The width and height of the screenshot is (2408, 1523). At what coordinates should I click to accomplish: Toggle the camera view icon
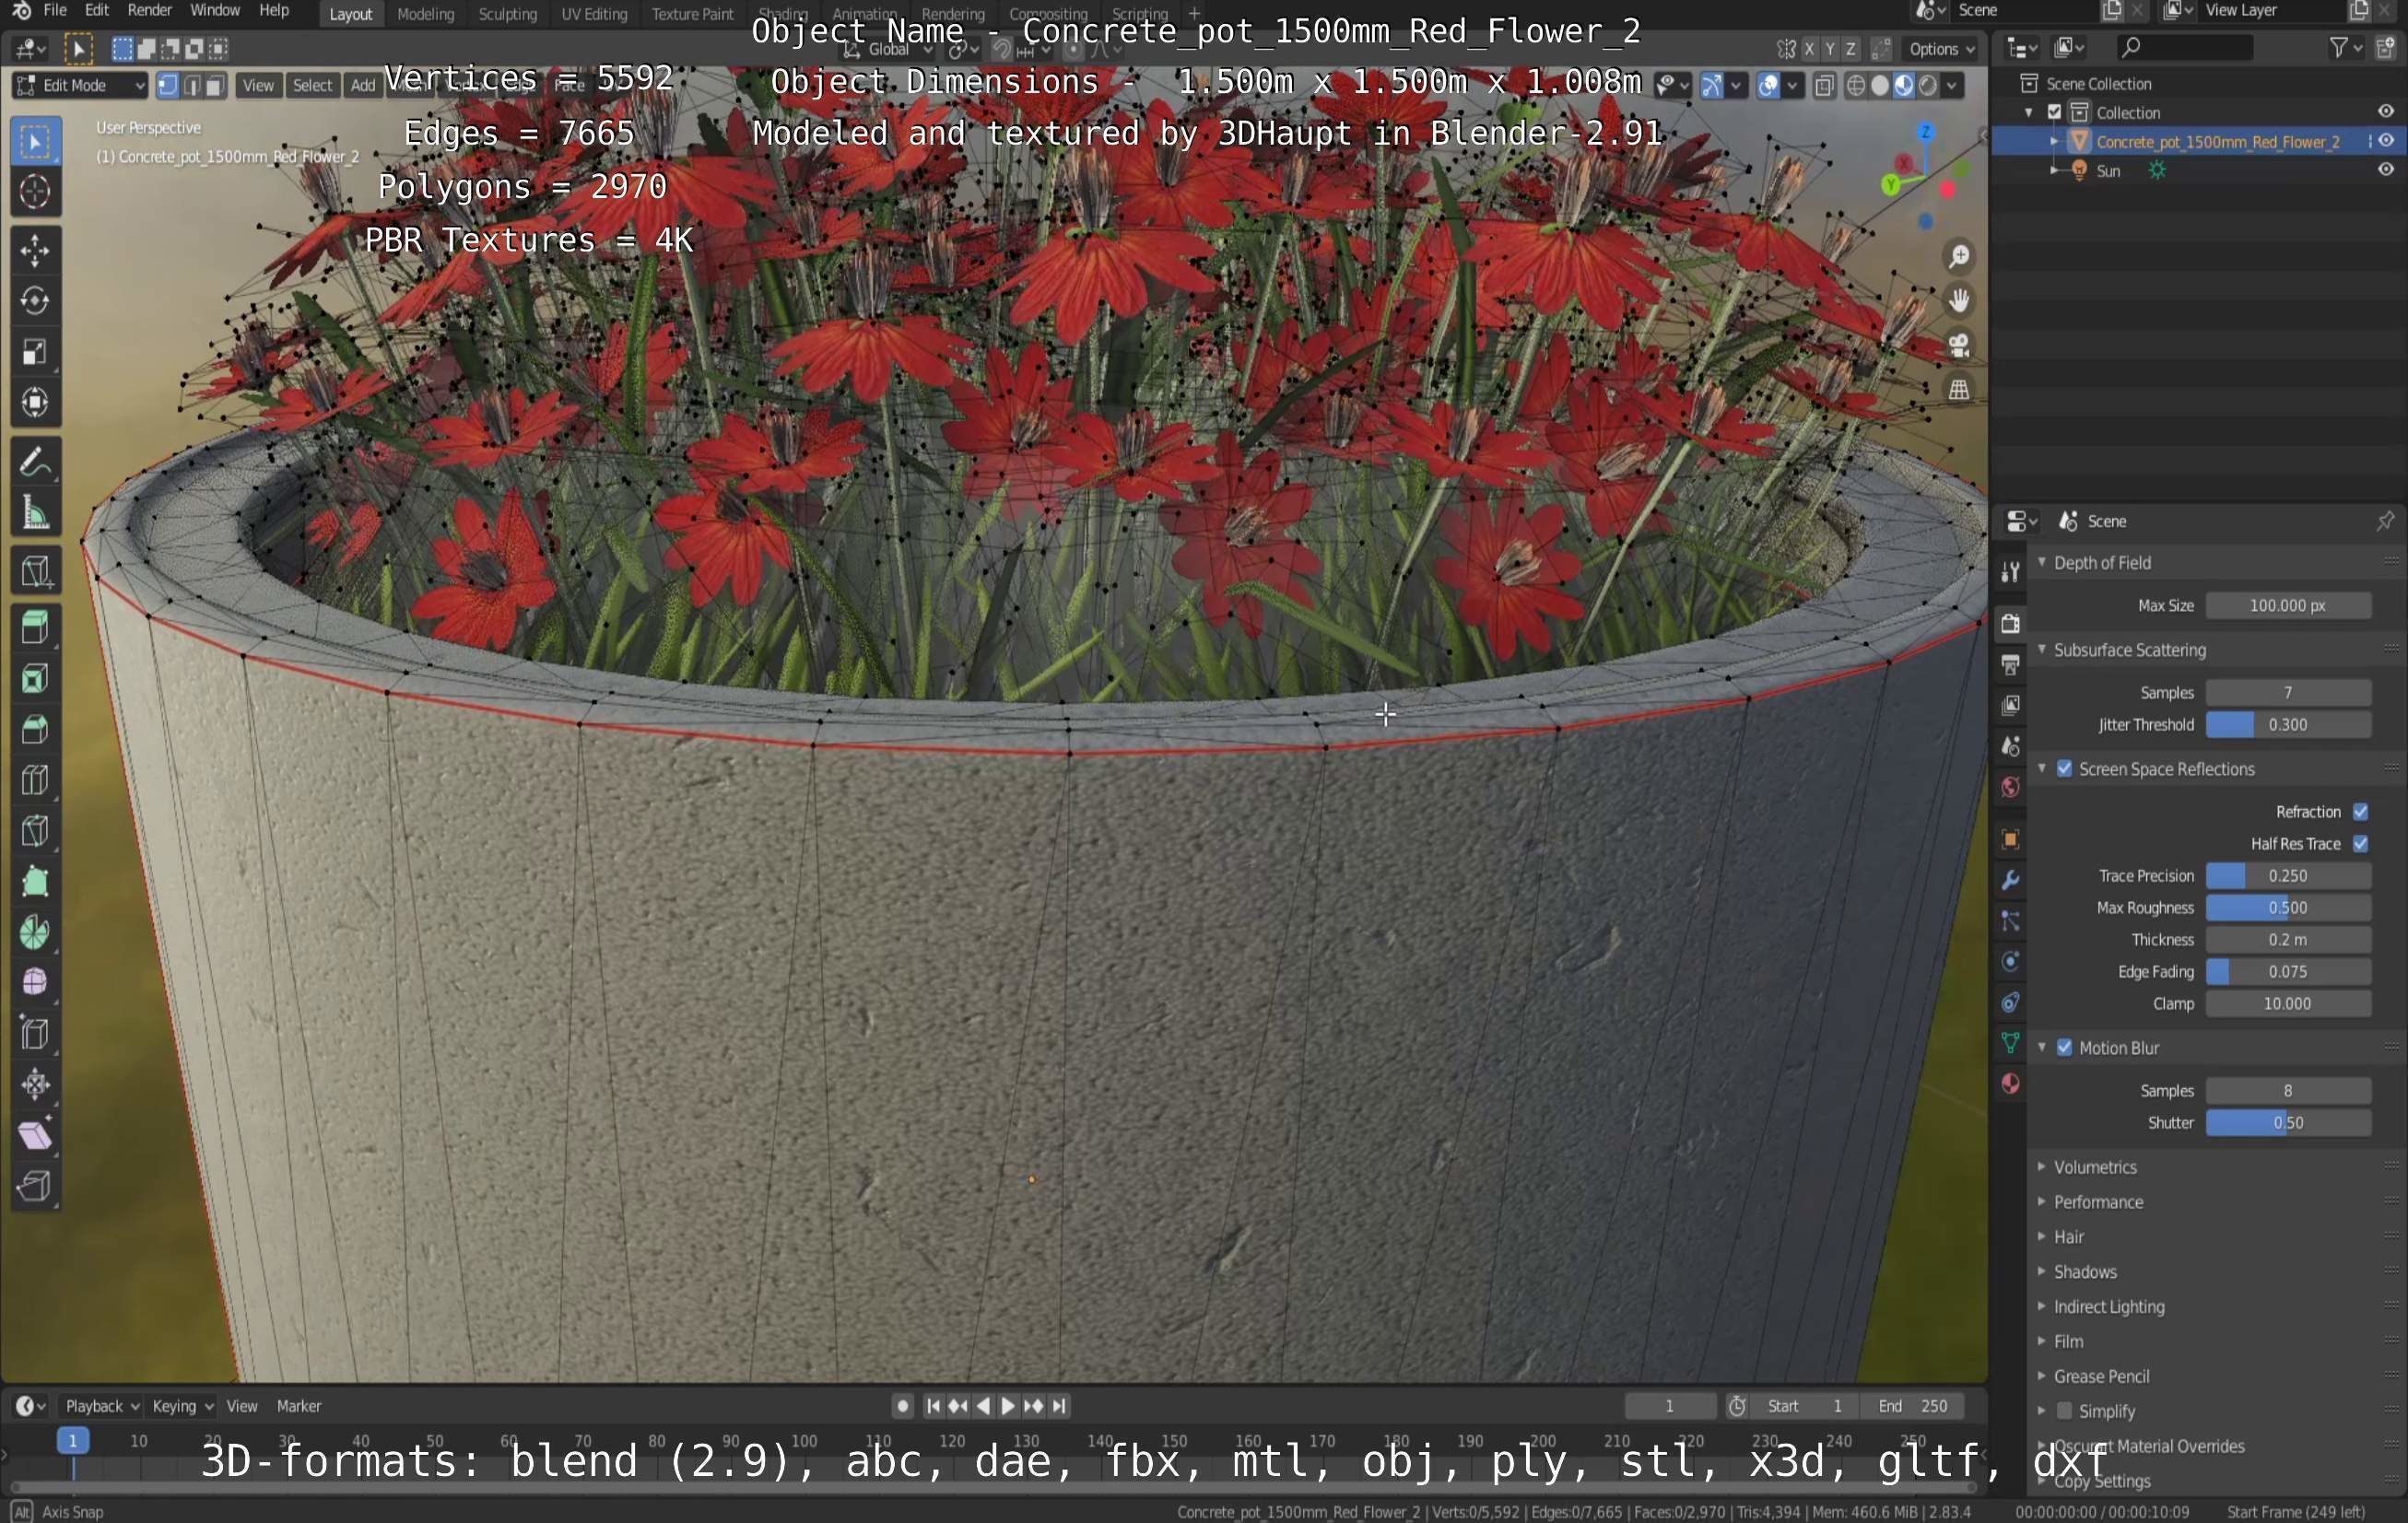pyautogui.click(x=1959, y=346)
